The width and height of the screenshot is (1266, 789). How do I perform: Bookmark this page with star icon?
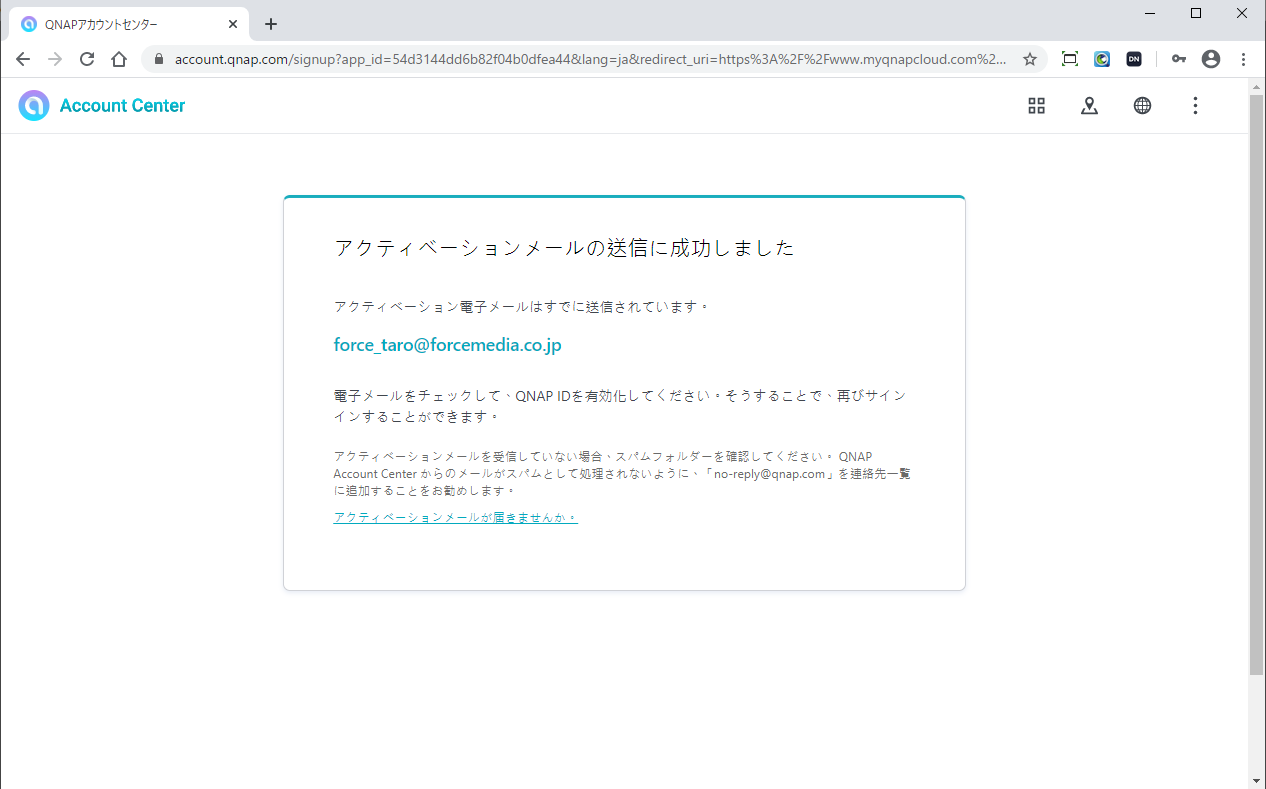tap(1029, 59)
